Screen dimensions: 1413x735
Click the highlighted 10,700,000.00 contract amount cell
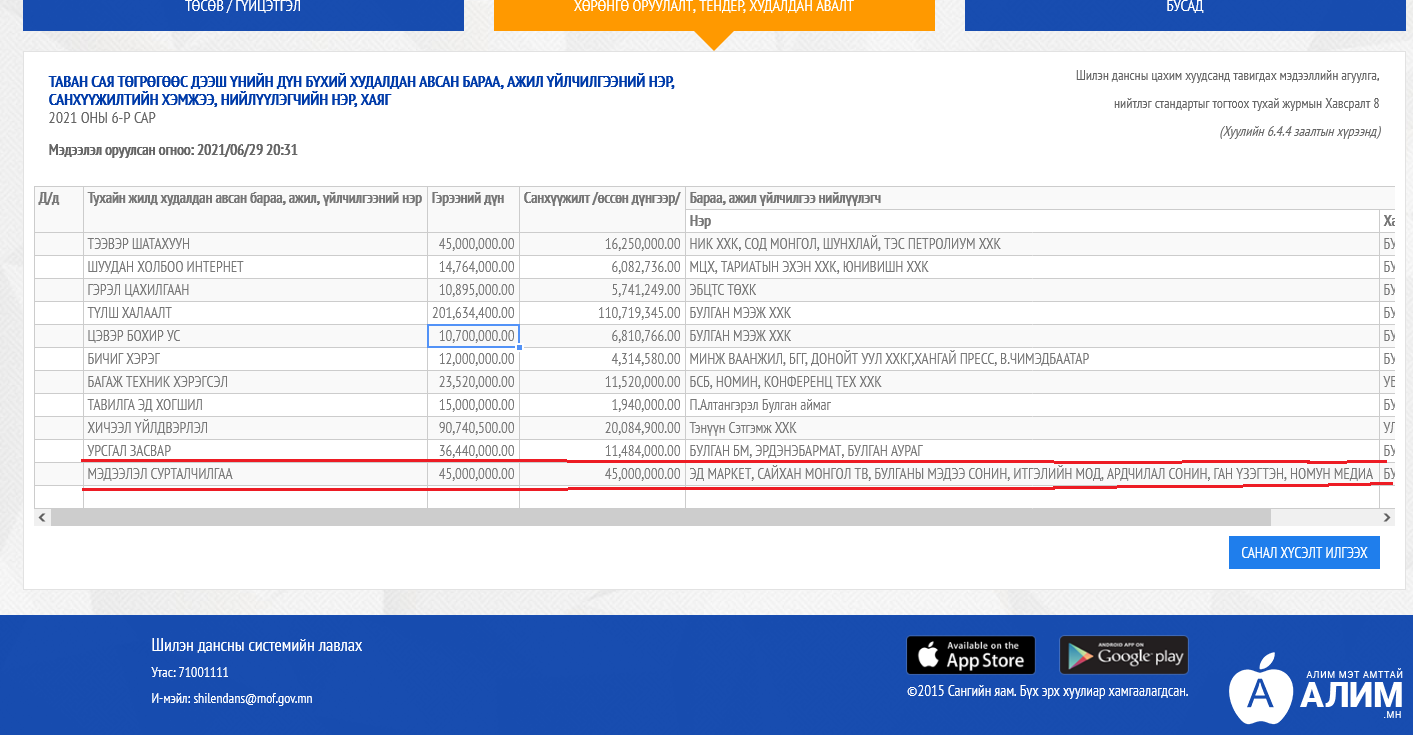(474, 336)
